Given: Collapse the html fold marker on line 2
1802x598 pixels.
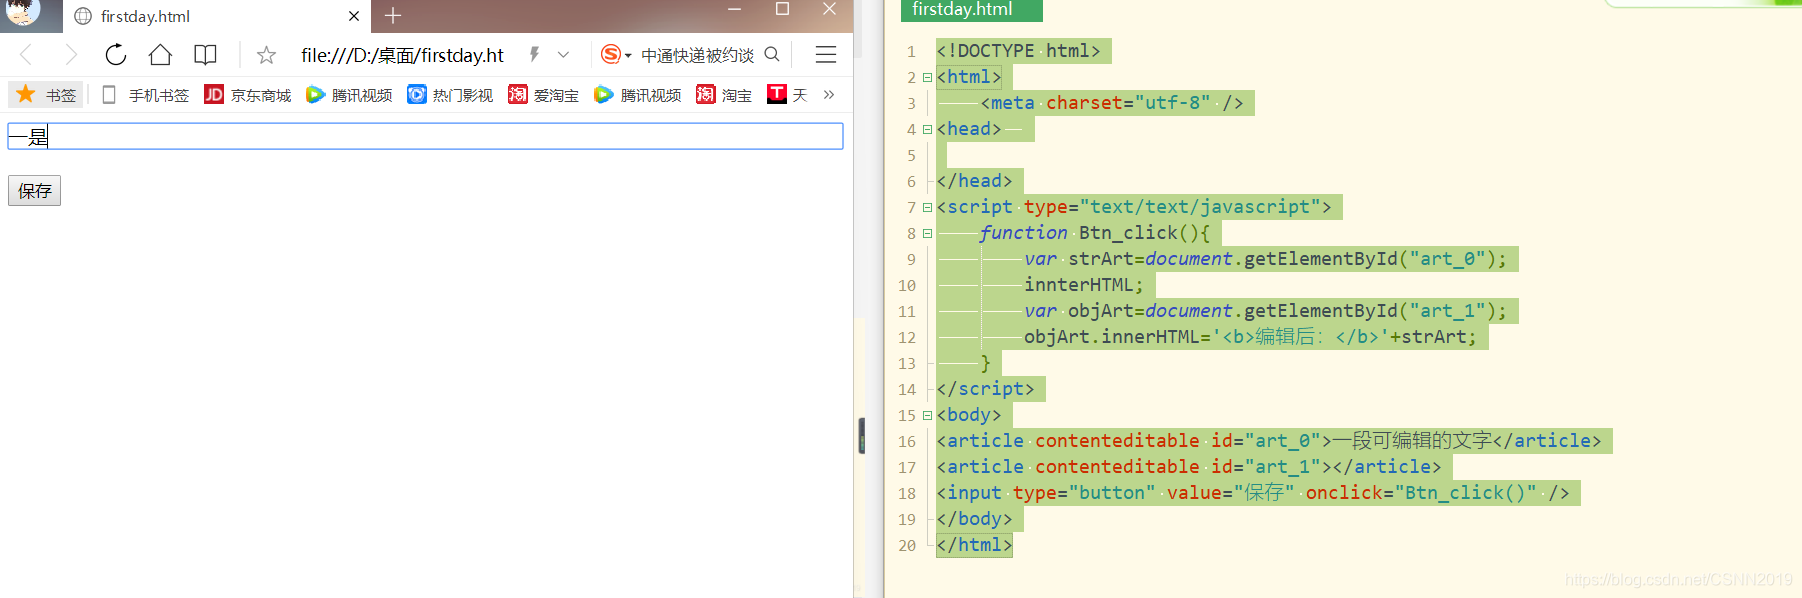Looking at the screenshot, I should pyautogui.click(x=927, y=77).
